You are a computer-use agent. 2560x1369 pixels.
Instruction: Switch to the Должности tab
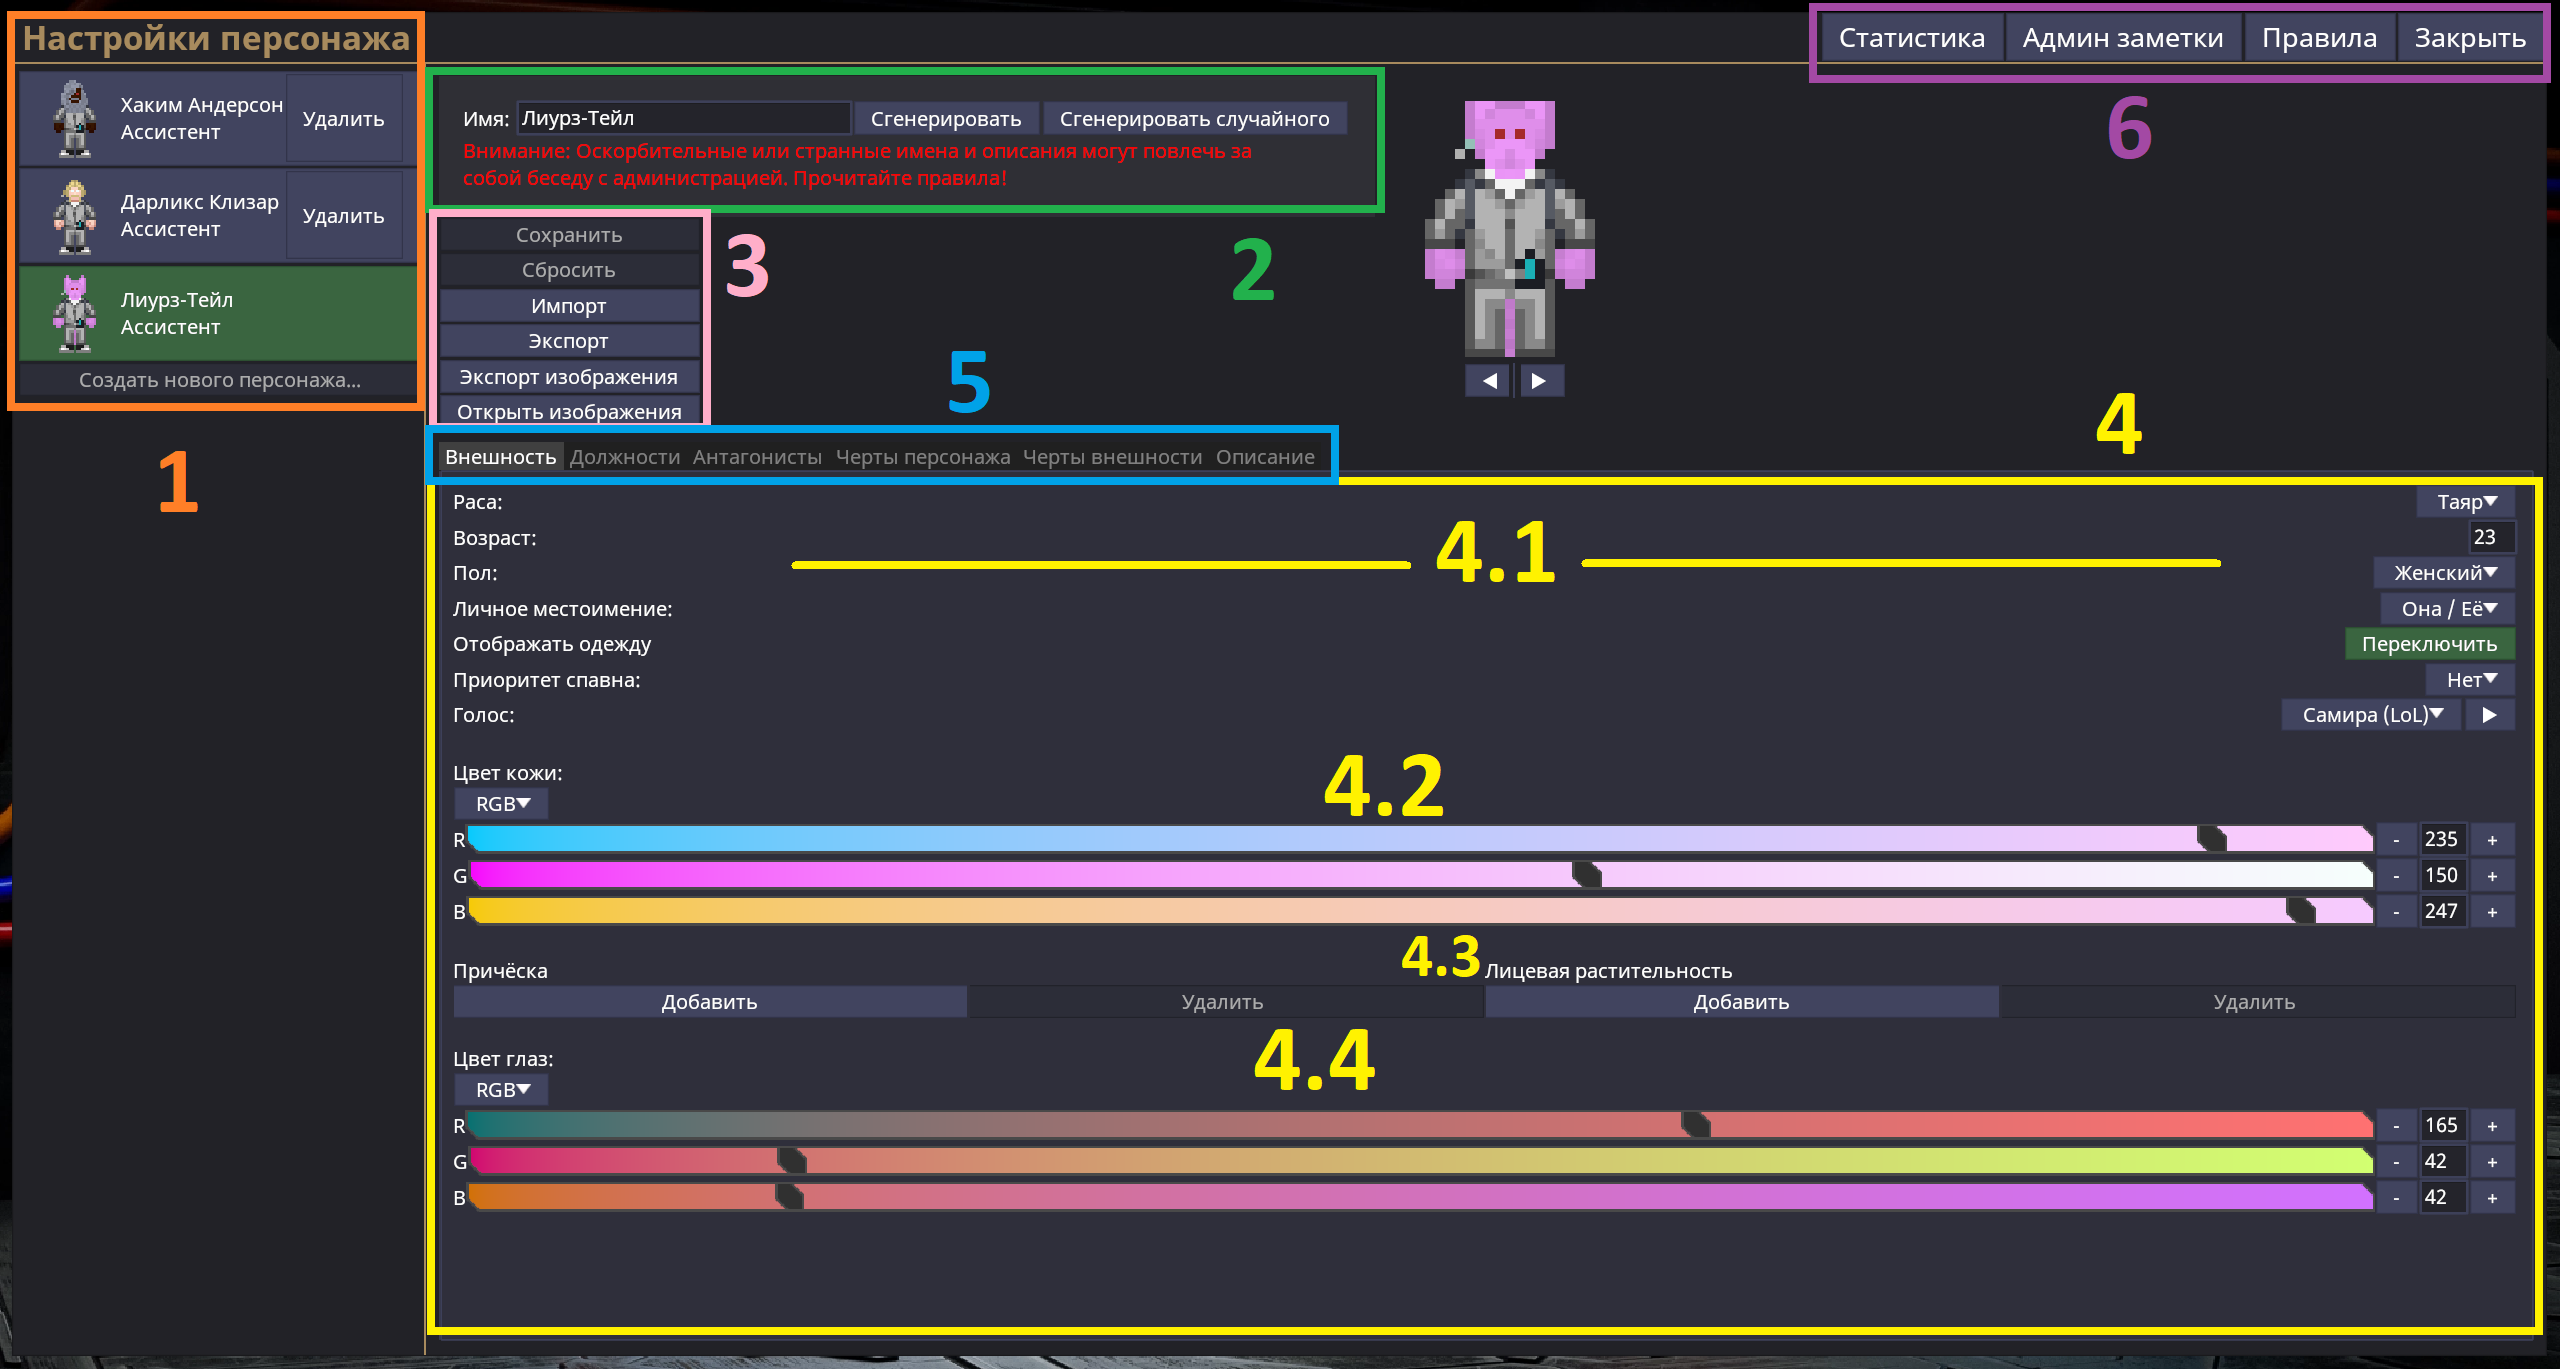[624, 457]
